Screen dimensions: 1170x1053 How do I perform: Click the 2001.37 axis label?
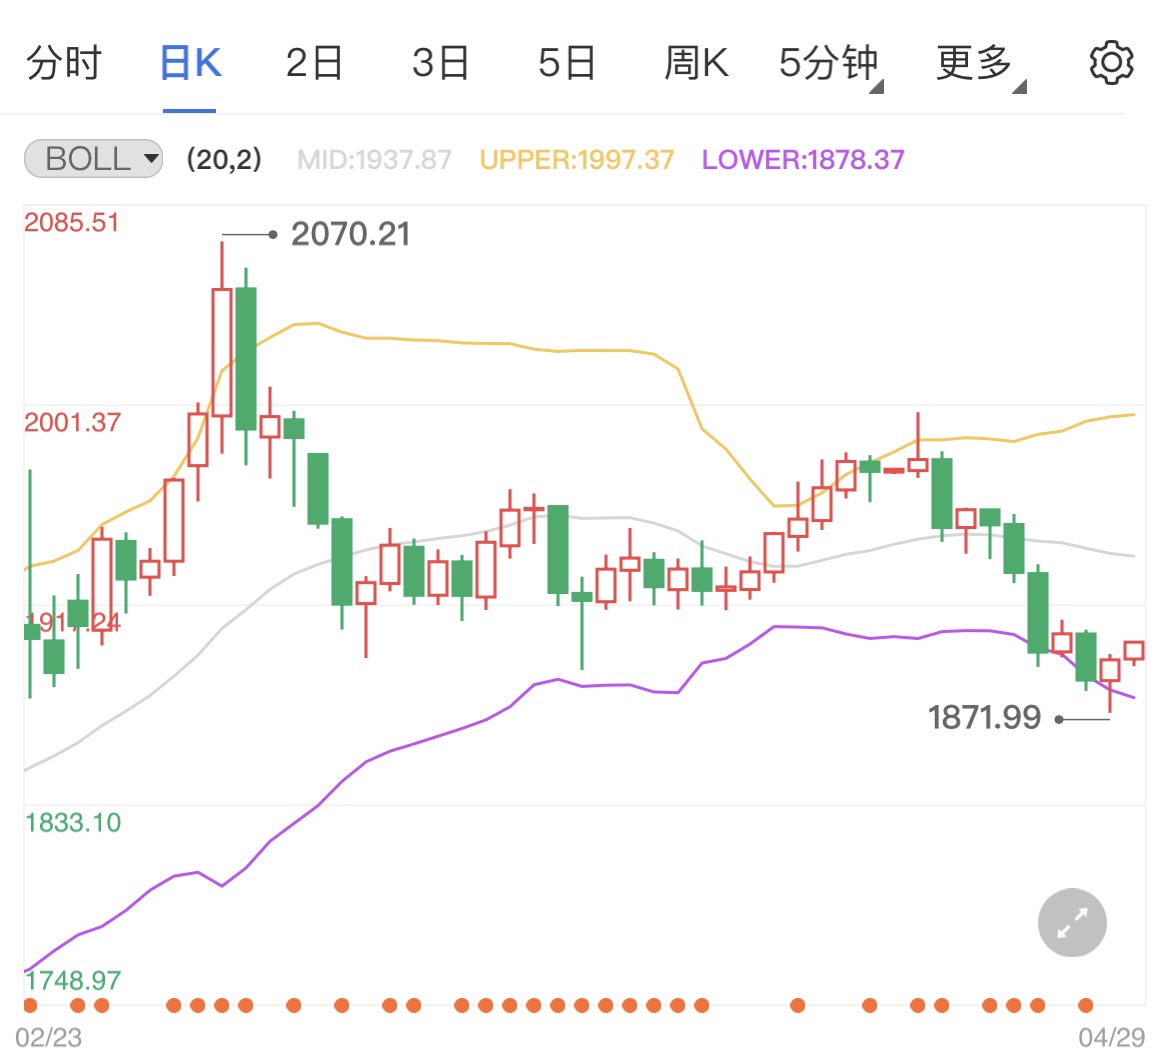click(x=72, y=422)
